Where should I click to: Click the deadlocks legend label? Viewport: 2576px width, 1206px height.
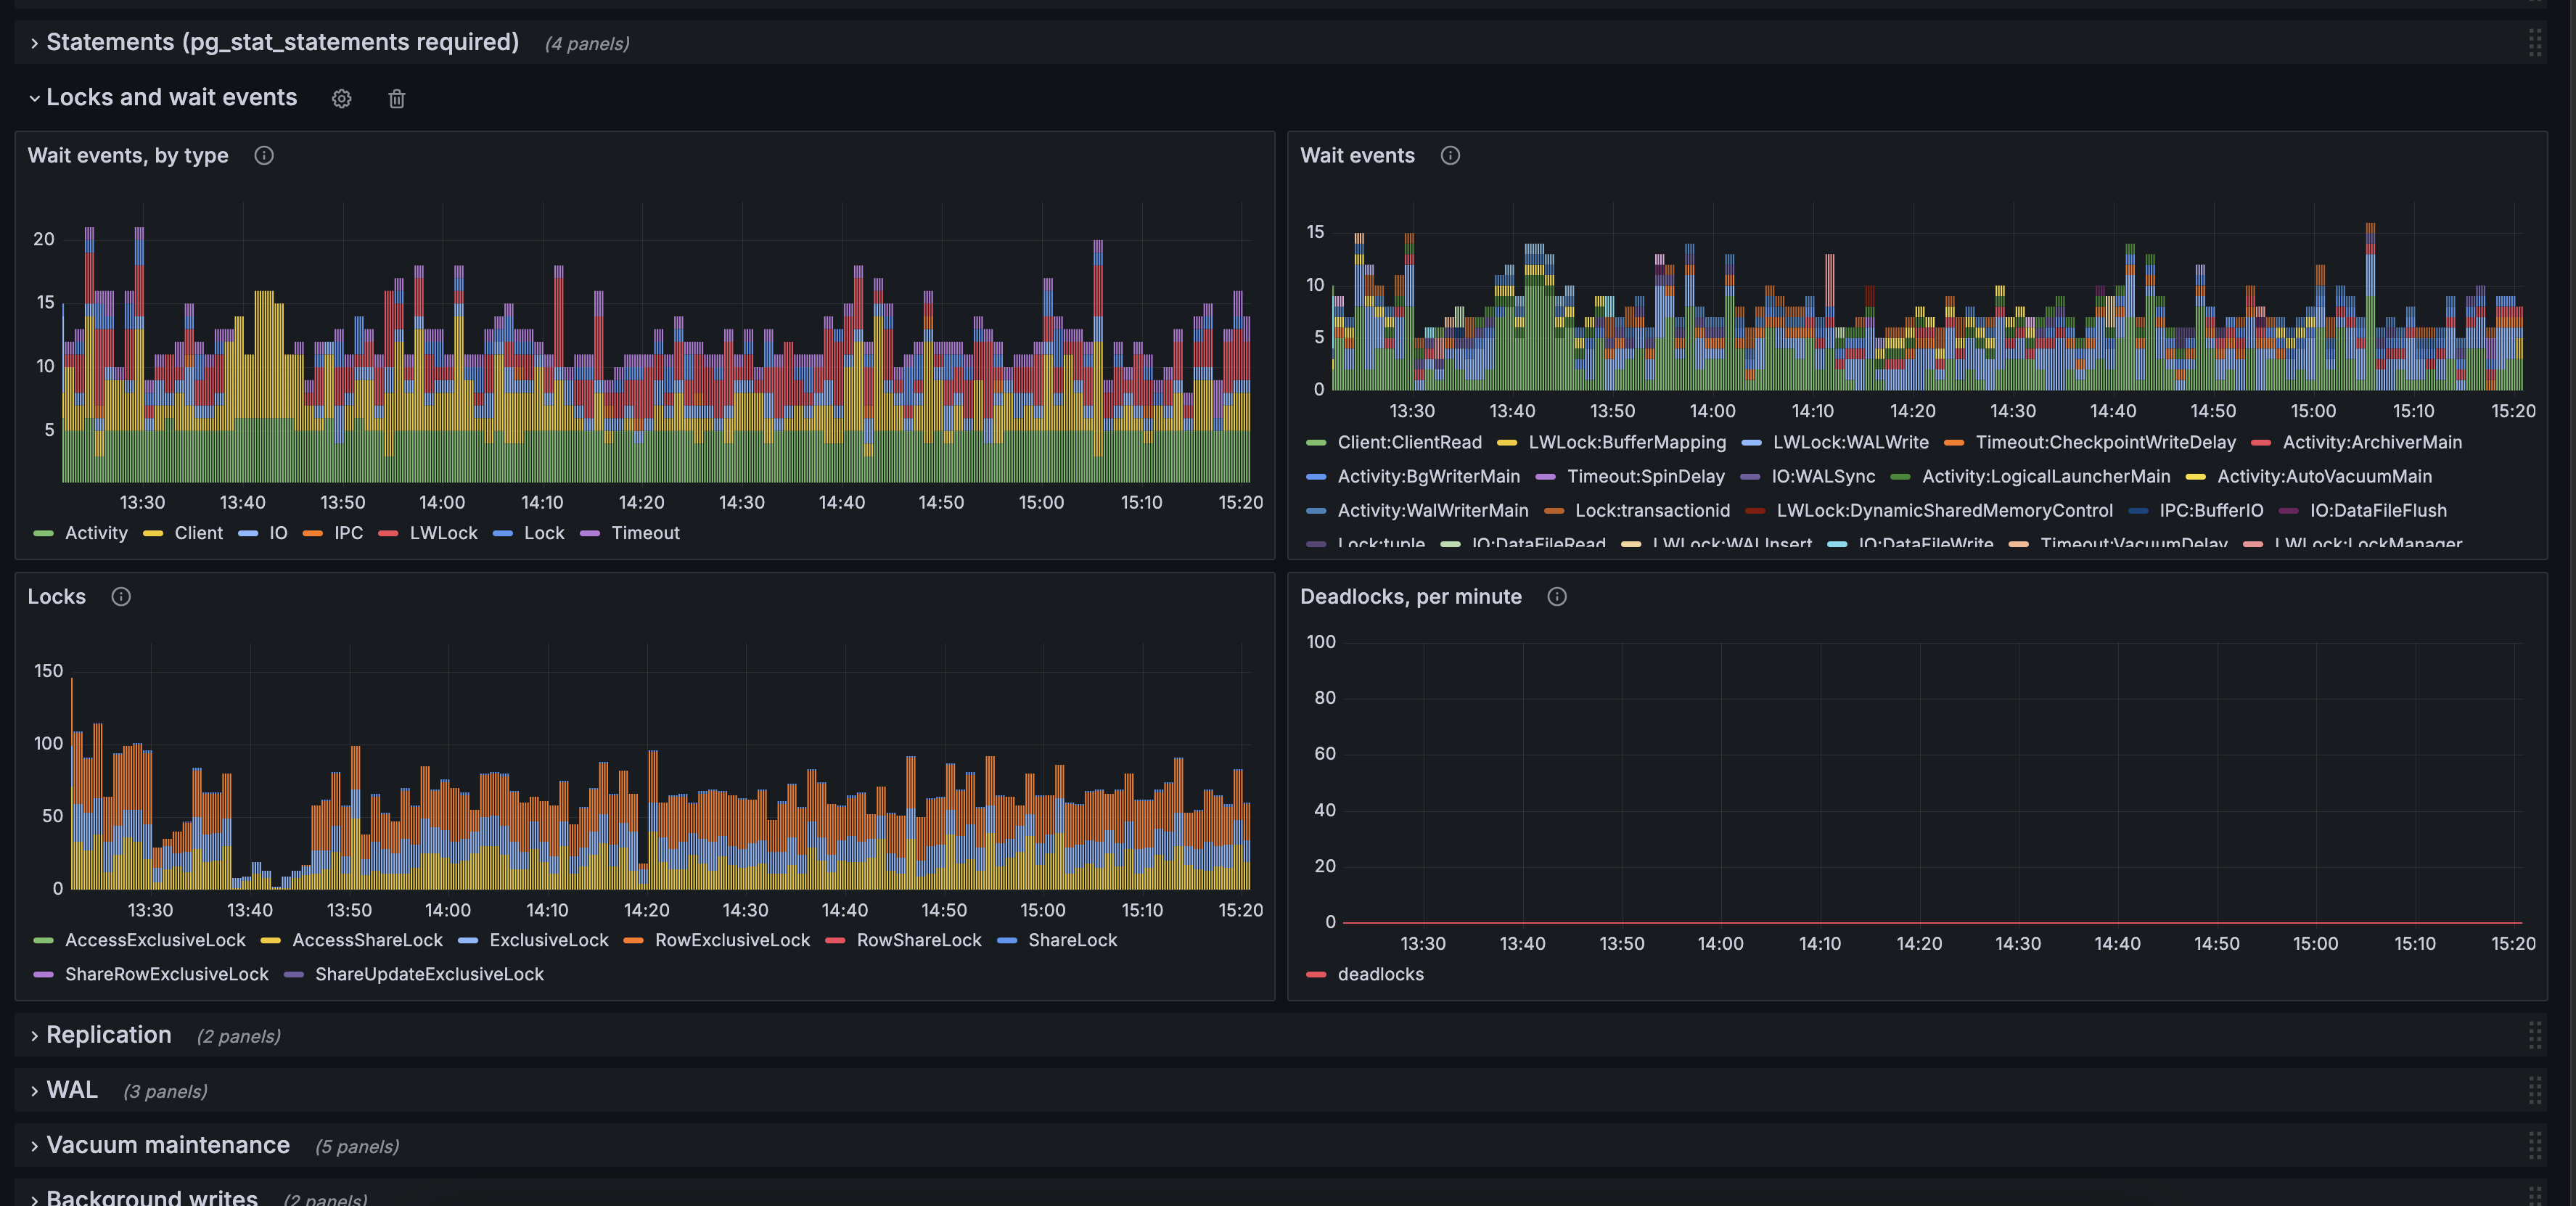click(x=1380, y=975)
